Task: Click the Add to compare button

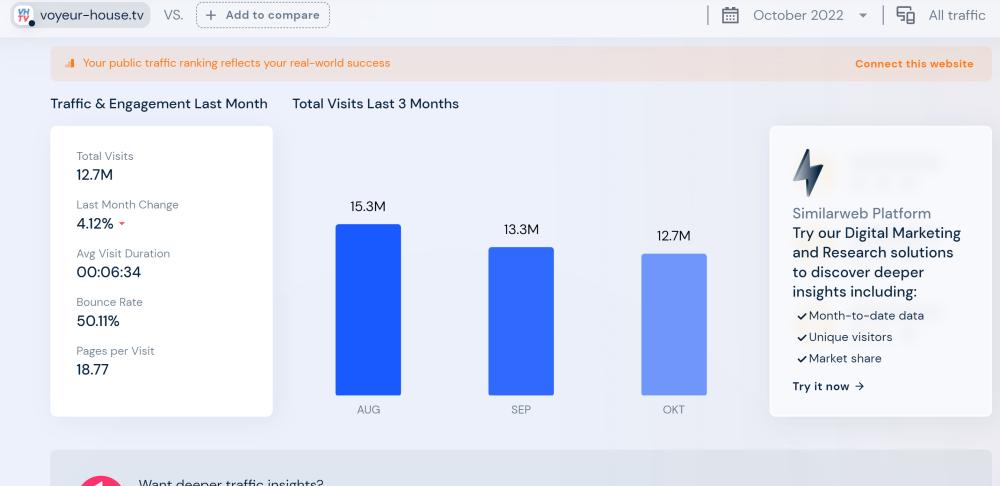Action: click(x=263, y=15)
